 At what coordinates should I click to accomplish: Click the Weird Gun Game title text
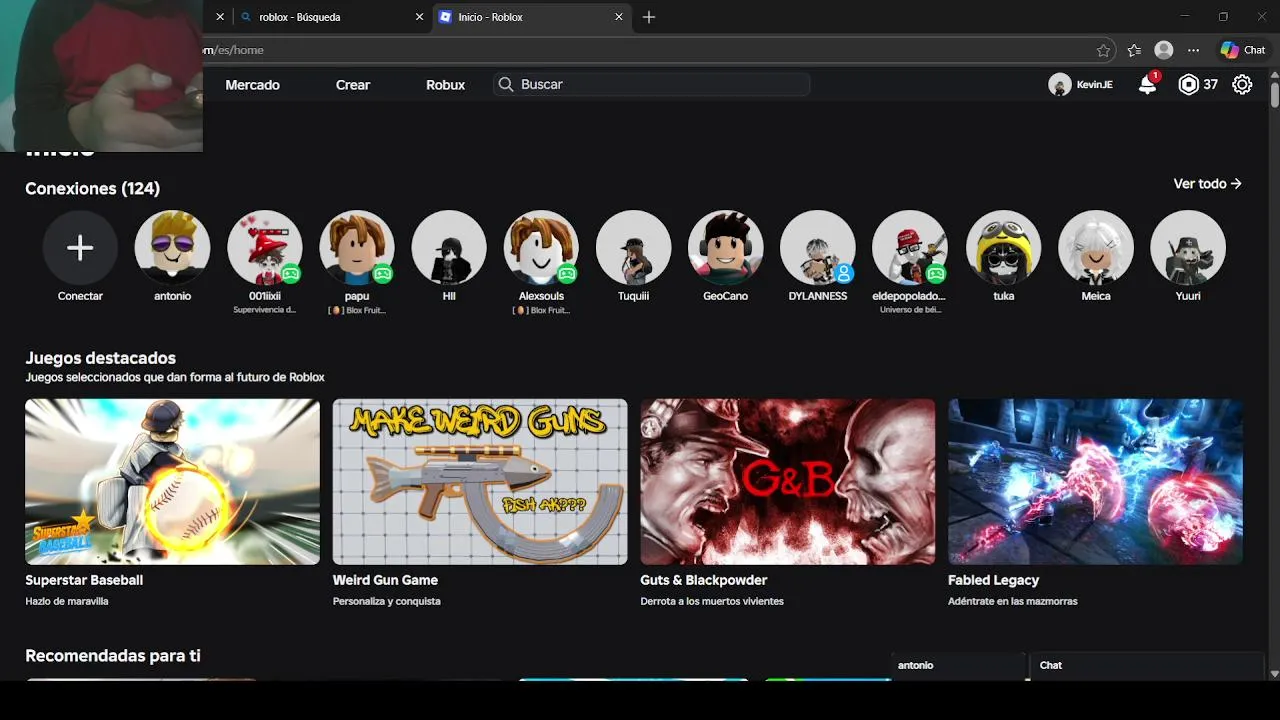click(x=385, y=580)
